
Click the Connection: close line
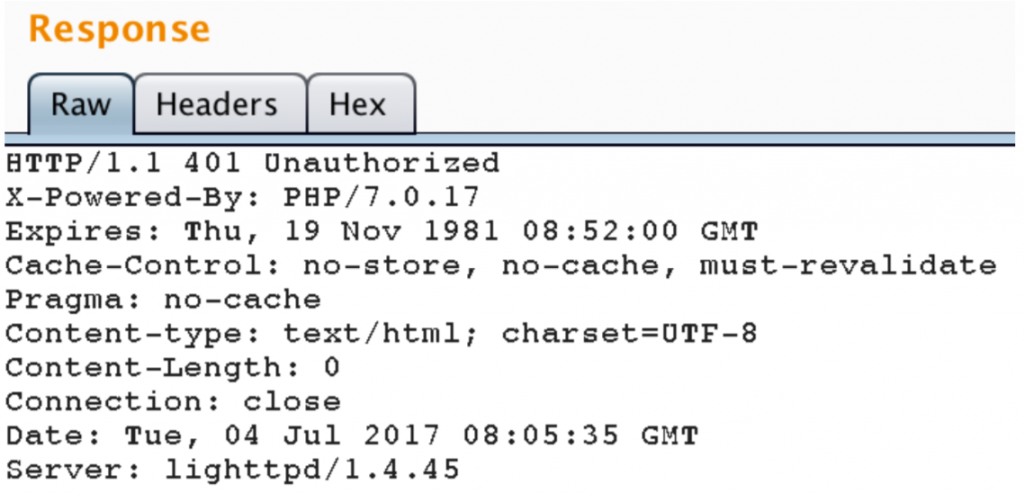tap(173, 402)
